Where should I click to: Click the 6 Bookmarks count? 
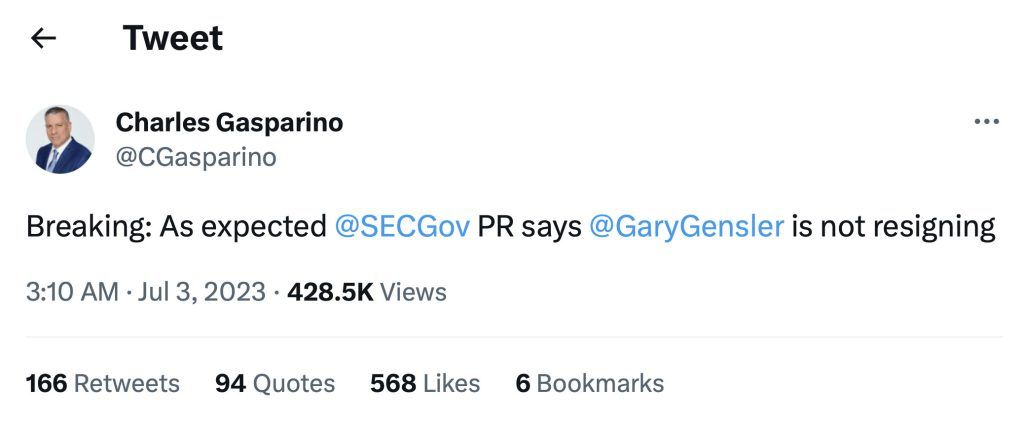tap(589, 383)
